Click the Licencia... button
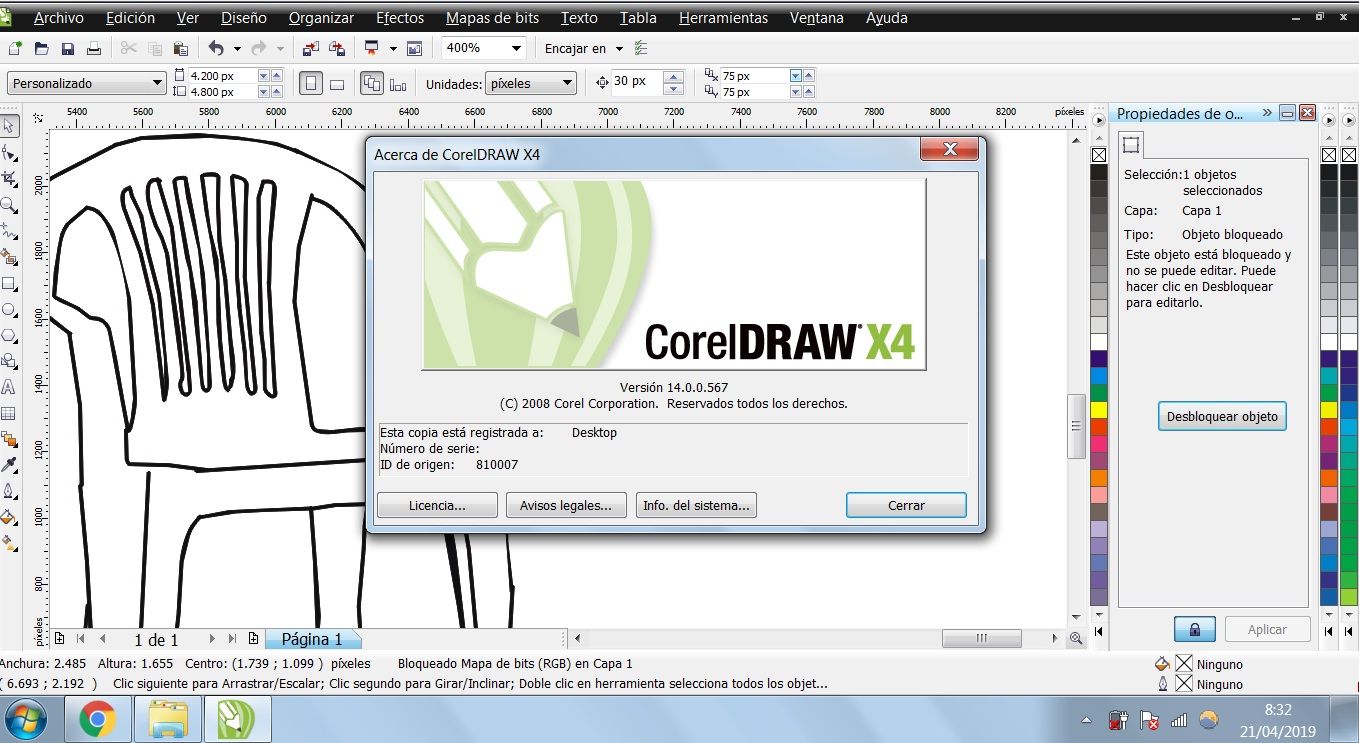Viewport: 1359px width, 743px height. pyautogui.click(x=437, y=505)
